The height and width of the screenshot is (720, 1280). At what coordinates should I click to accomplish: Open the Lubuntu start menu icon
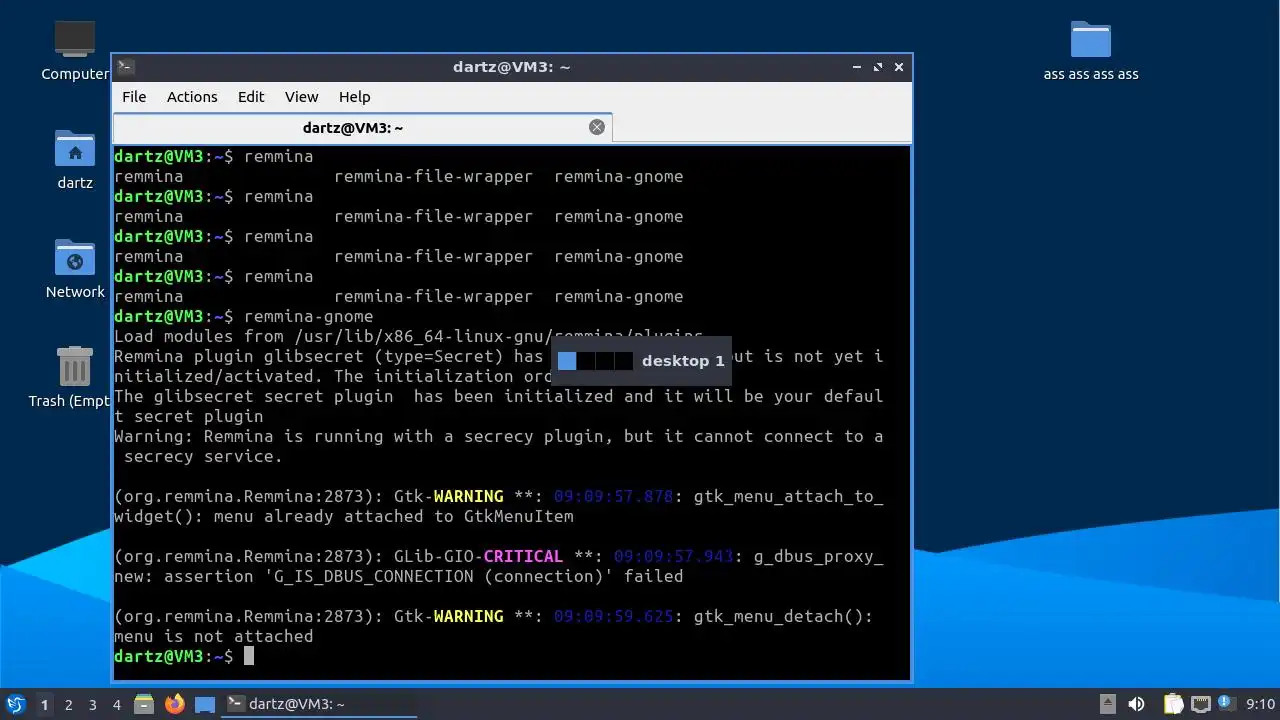click(x=15, y=704)
